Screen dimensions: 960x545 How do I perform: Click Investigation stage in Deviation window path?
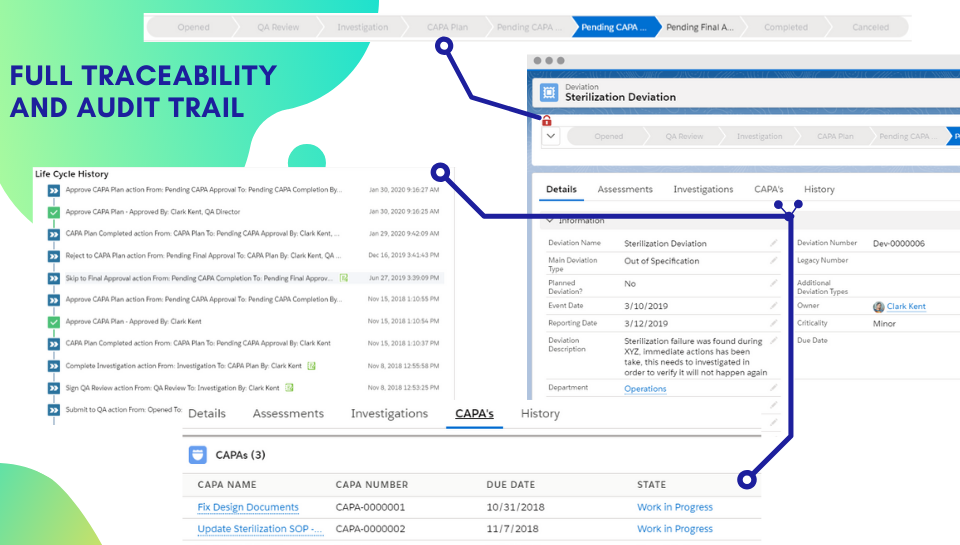(x=760, y=136)
